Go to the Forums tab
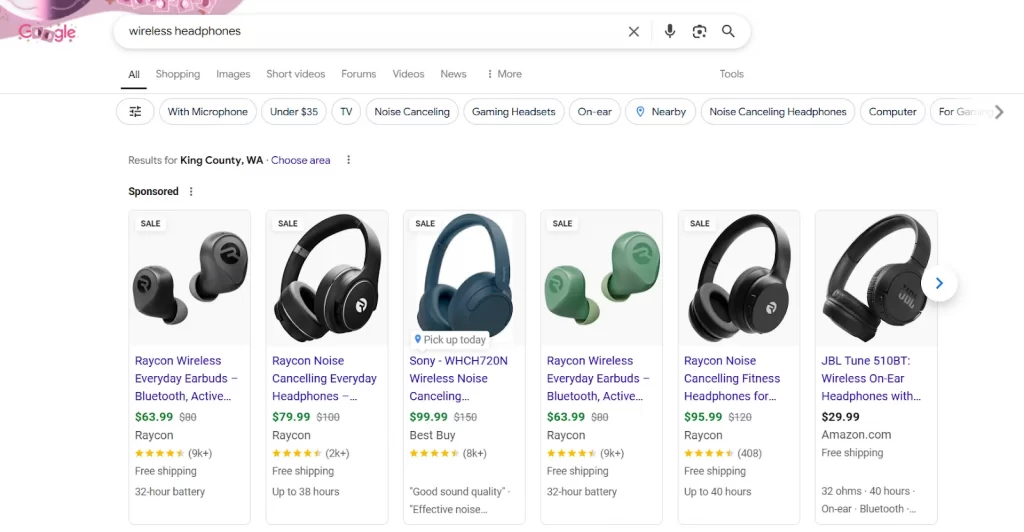The image size is (1024, 532). (359, 74)
